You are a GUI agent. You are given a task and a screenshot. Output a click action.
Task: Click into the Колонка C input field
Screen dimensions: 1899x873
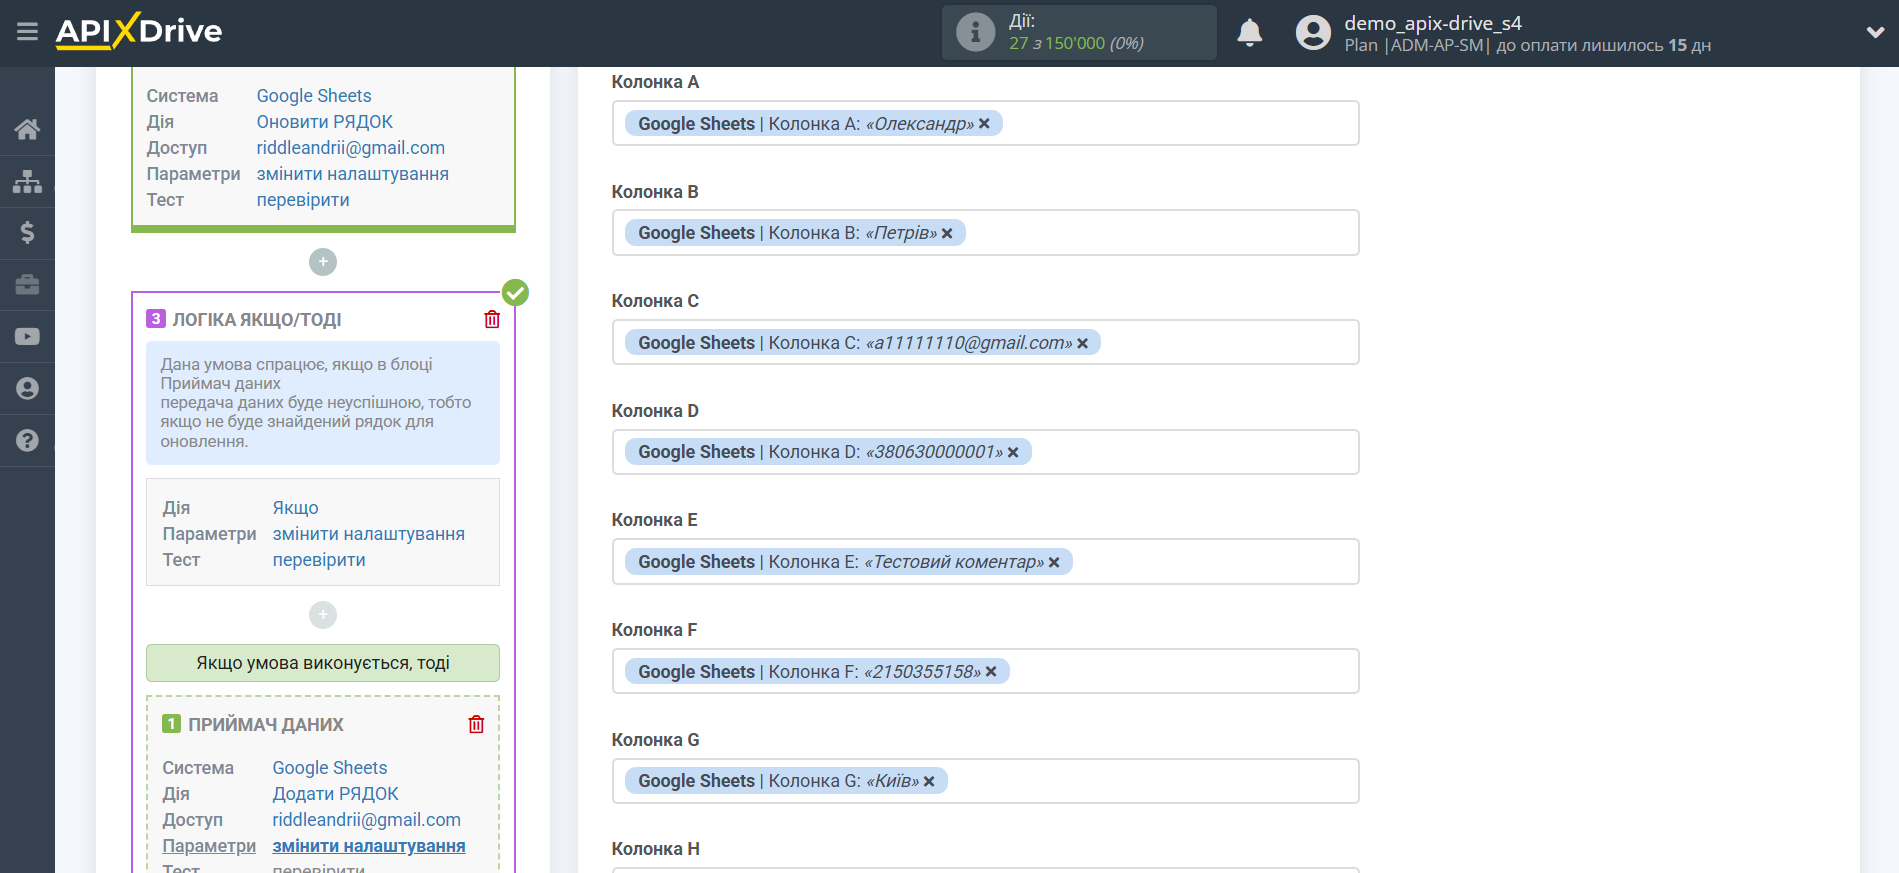click(985, 342)
